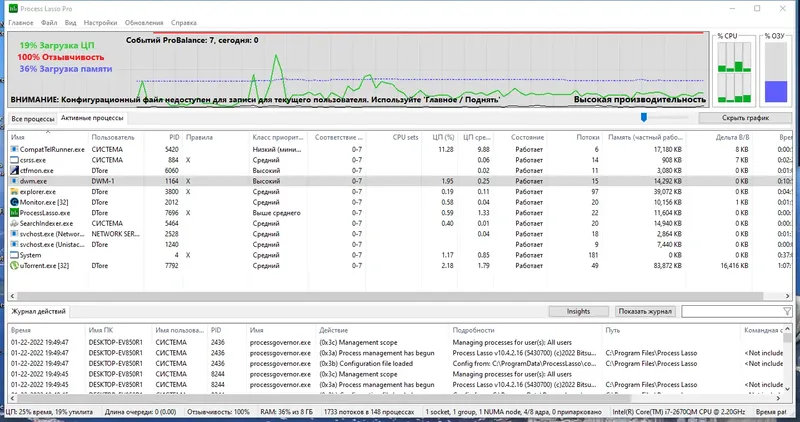Sort by Состояние column header
Screen dimensions: 800x422
pos(520,137)
